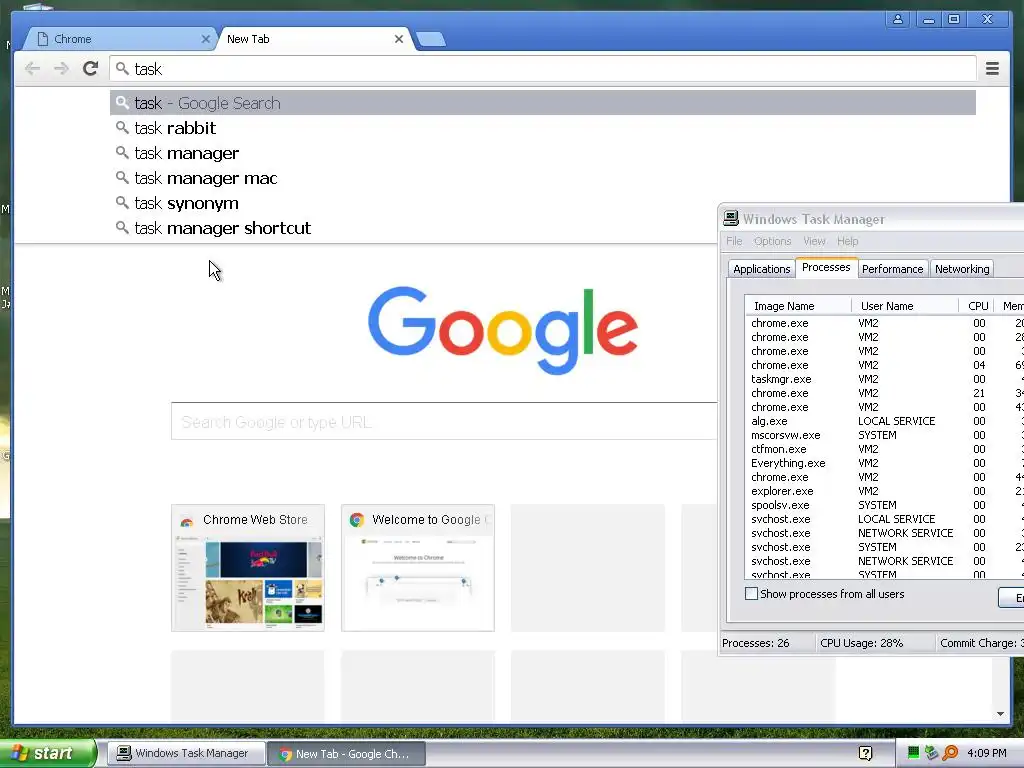Click the Windows Start button
1024x768 pixels.
(x=48, y=753)
